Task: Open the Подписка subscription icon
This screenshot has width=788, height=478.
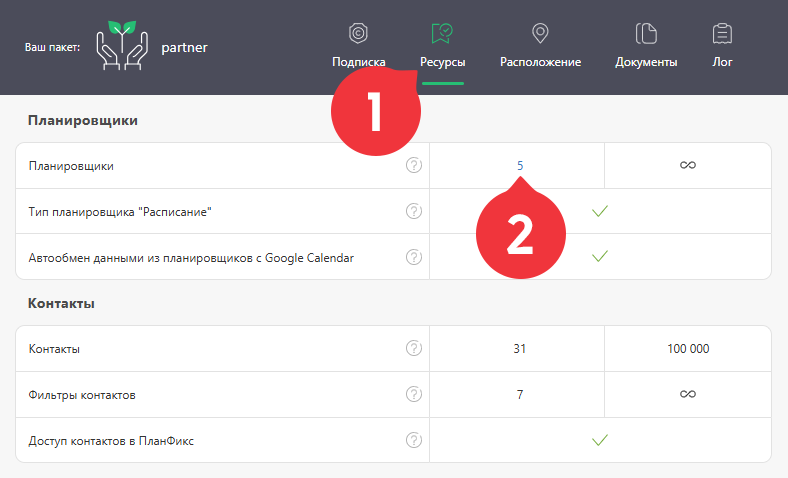Action: (x=358, y=34)
